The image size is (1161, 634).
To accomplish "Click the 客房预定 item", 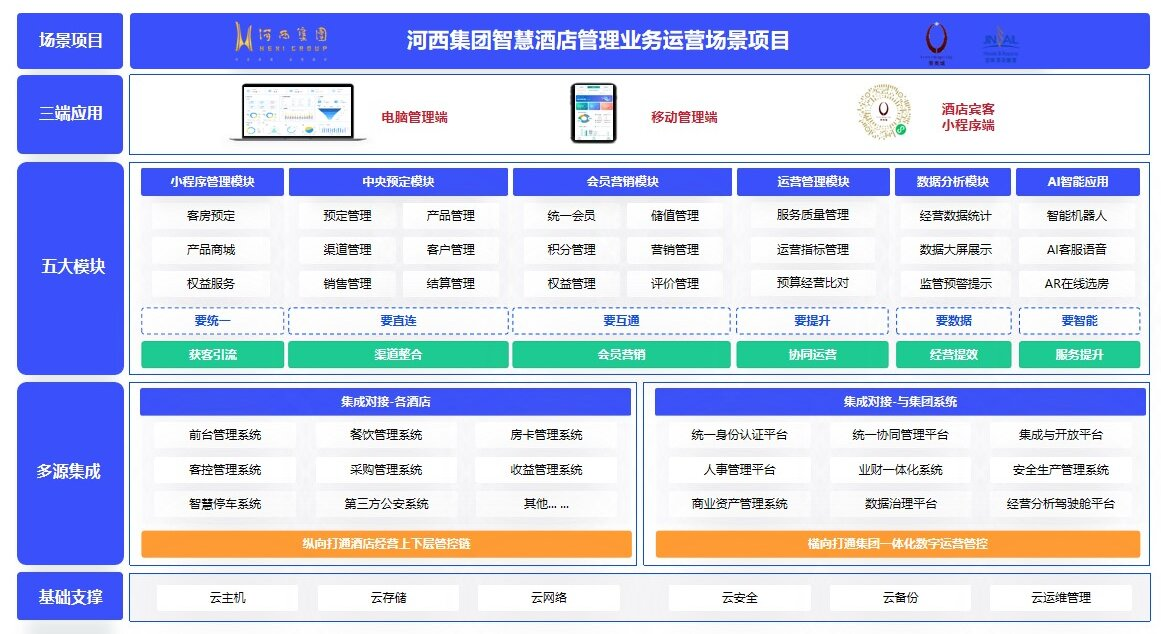I will point(212,216).
